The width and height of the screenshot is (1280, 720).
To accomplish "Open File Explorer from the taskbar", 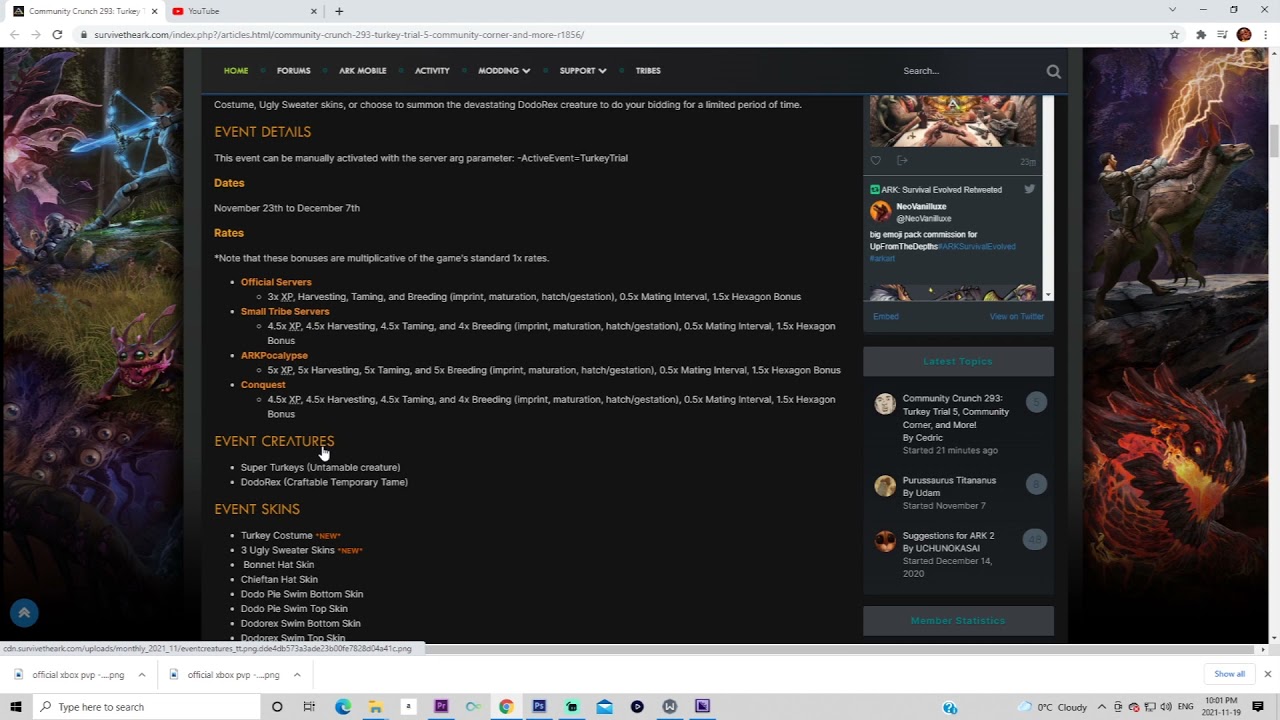I will point(375,707).
